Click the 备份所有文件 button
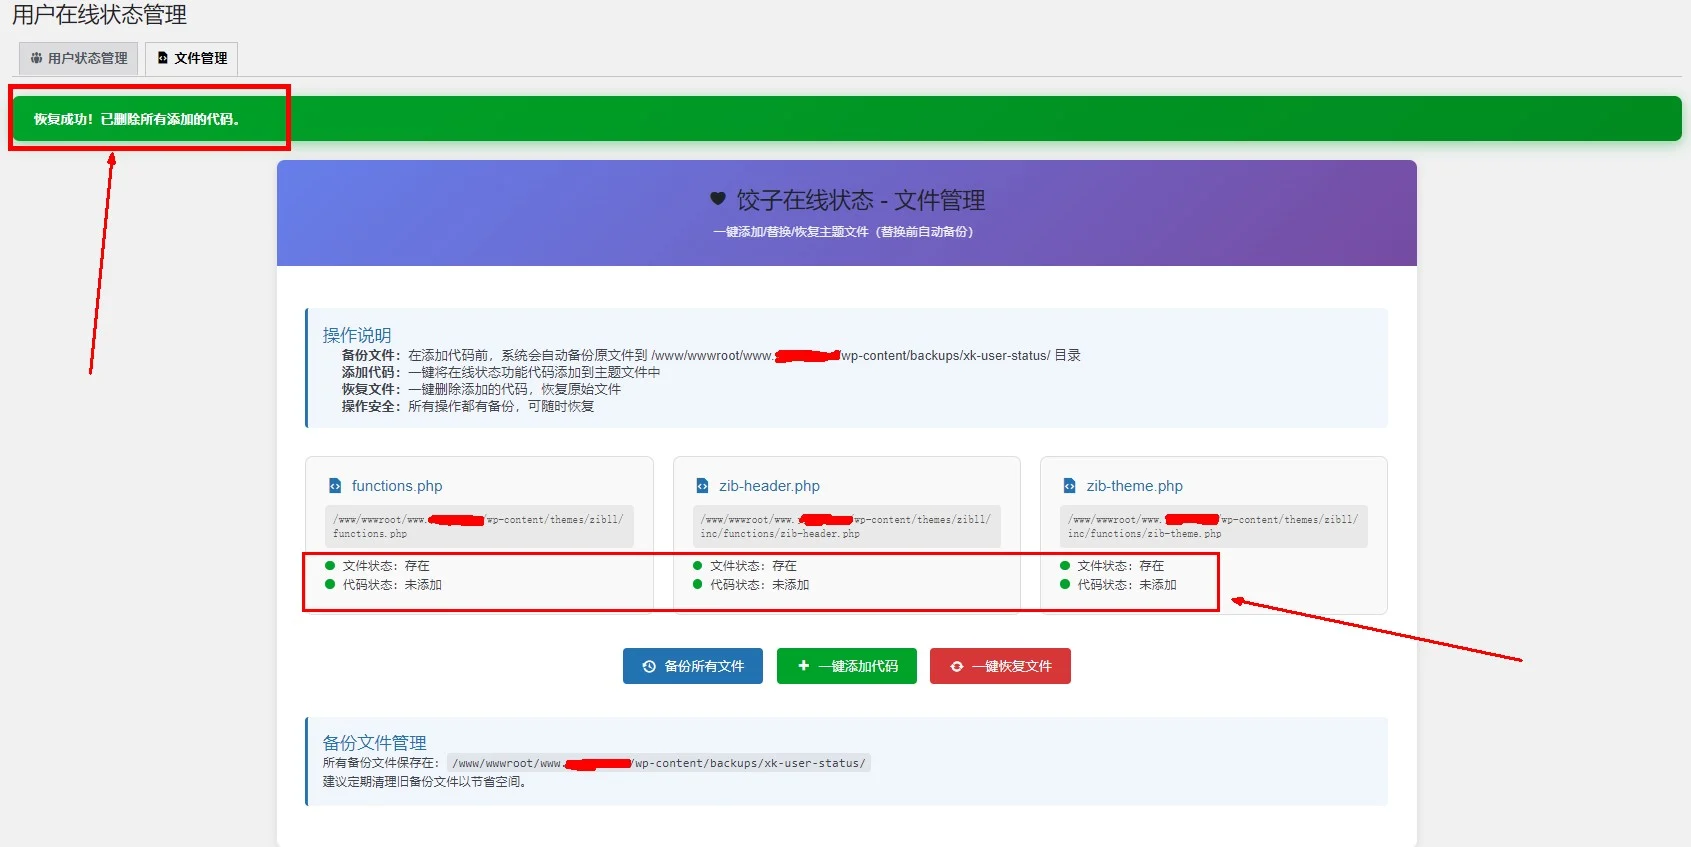This screenshot has width=1691, height=847. pyautogui.click(x=693, y=666)
